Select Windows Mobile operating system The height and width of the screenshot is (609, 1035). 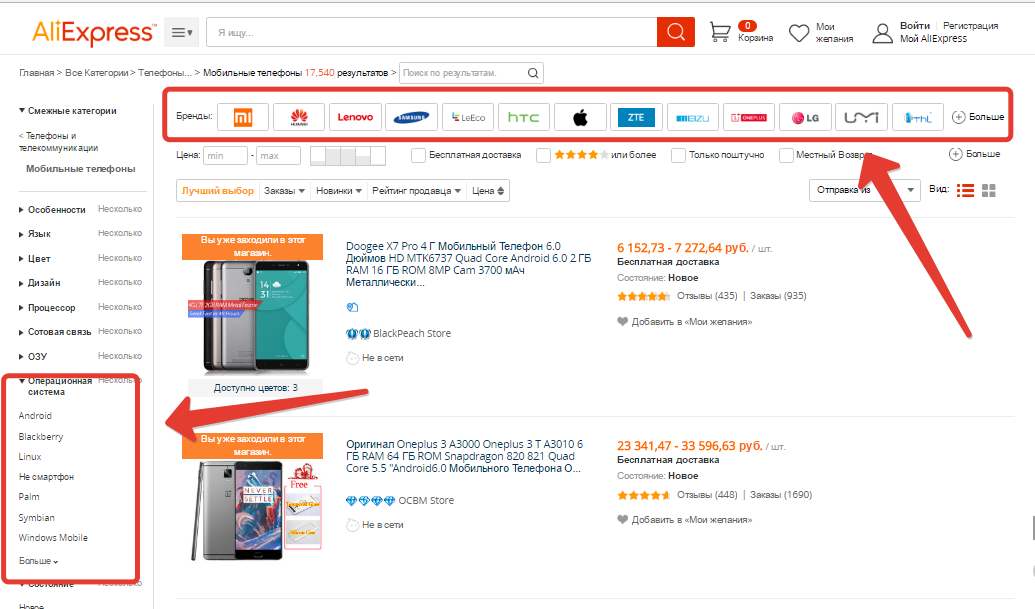(53, 538)
